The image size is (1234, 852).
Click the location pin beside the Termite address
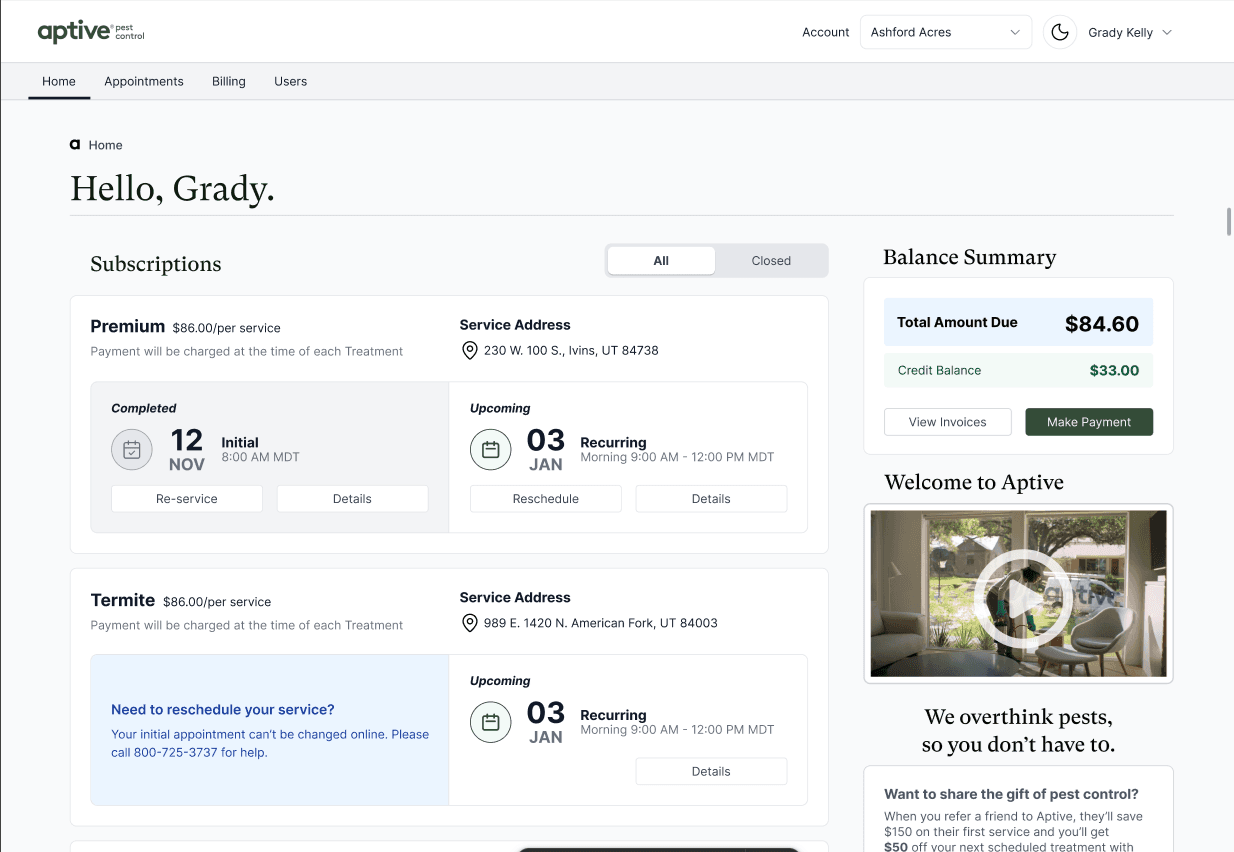pyautogui.click(x=469, y=623)
